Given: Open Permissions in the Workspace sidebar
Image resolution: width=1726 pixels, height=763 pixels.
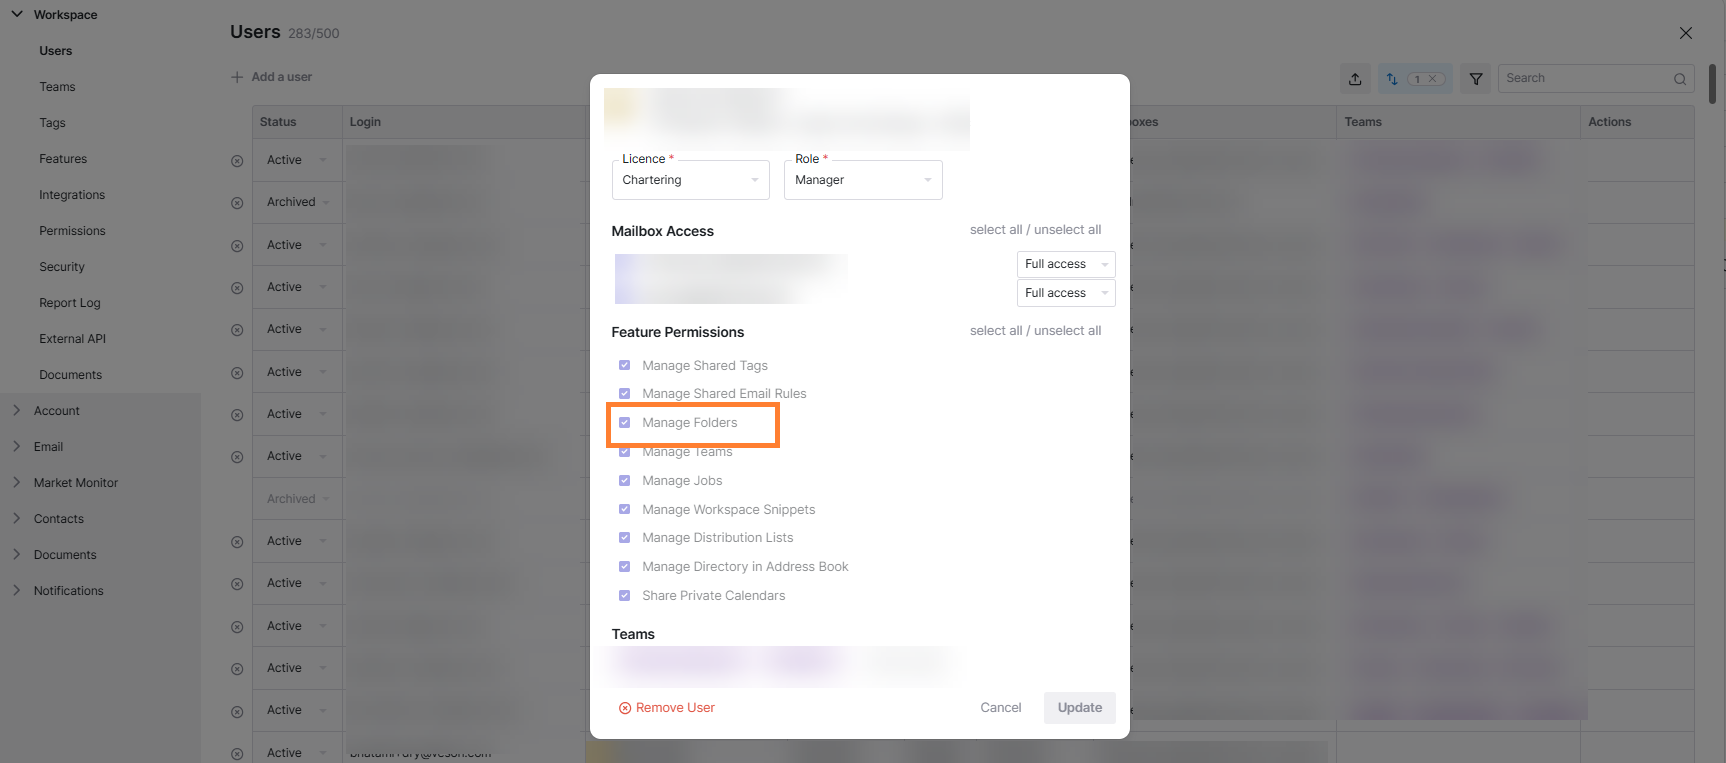Looking at the screenshot, I should click(x=72, y=231).
